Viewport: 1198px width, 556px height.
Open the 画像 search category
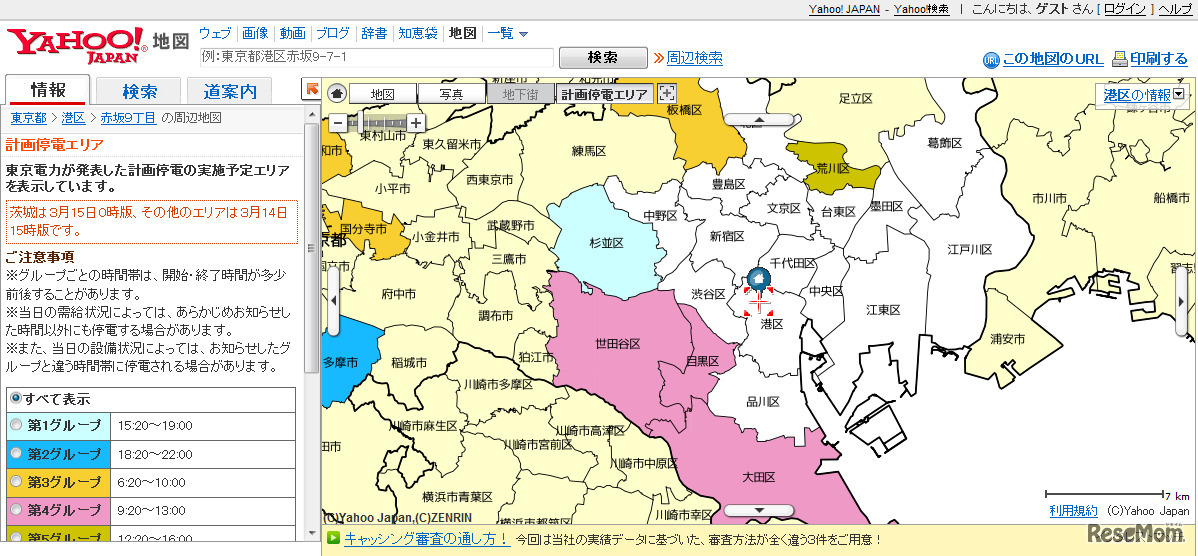pyautogui.click(x=255, y=34)
